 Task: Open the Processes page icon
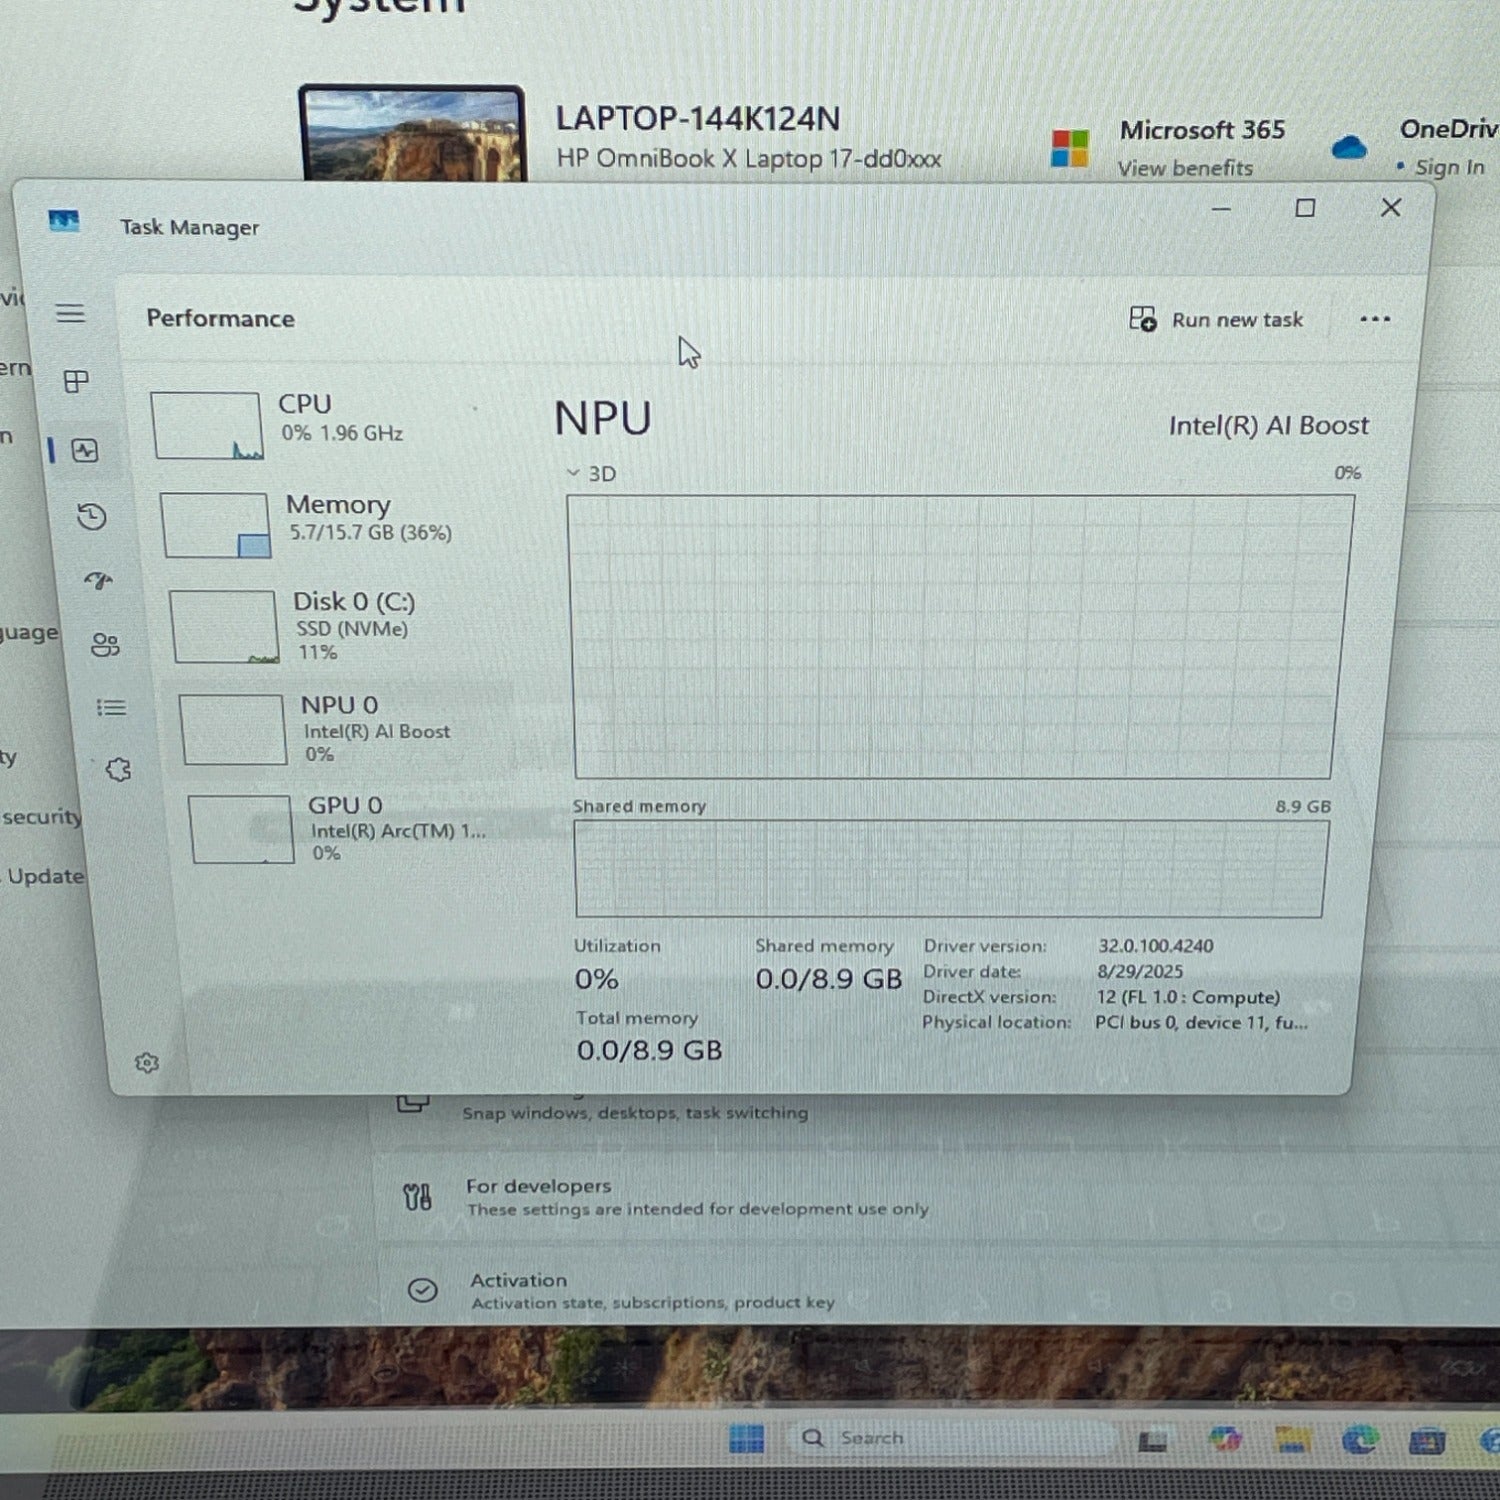click(76, 382)
